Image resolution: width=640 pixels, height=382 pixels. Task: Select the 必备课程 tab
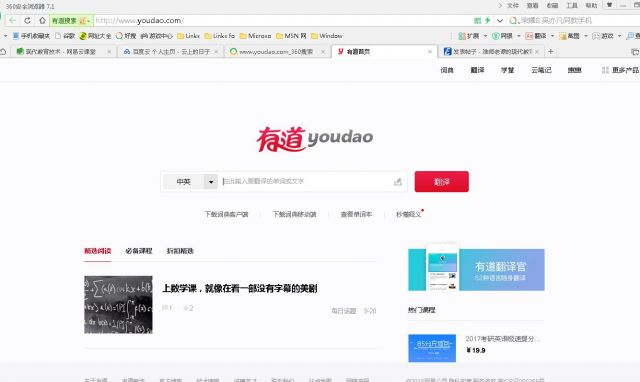139,251
